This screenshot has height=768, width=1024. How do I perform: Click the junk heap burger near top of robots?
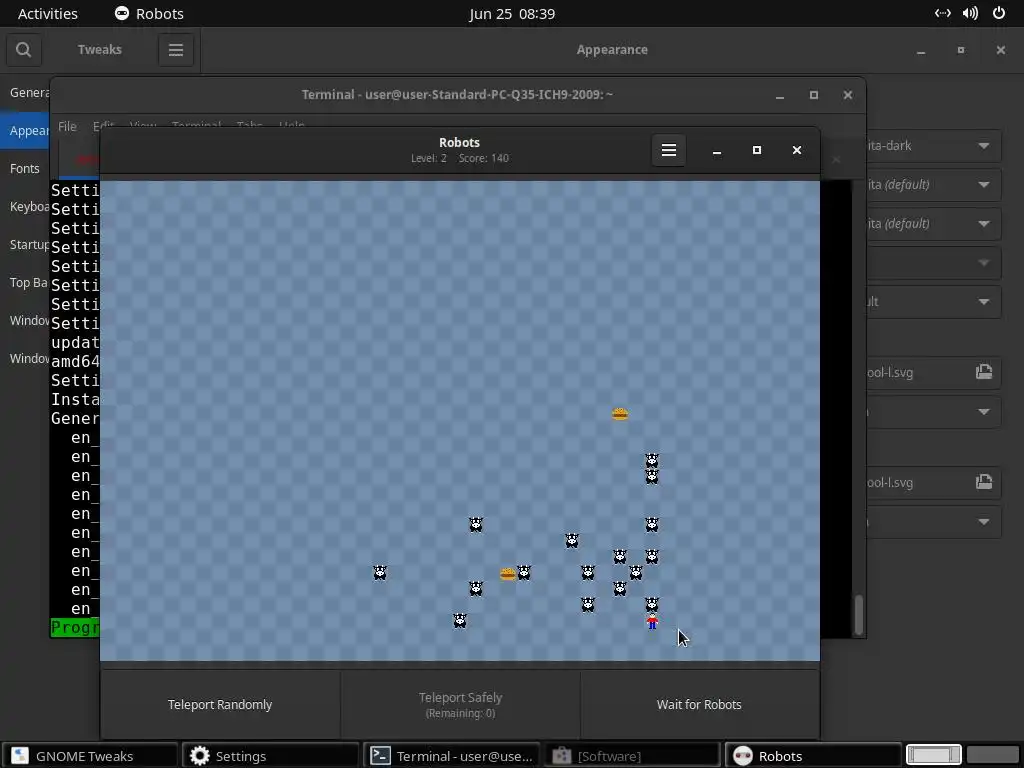point(620,413)
